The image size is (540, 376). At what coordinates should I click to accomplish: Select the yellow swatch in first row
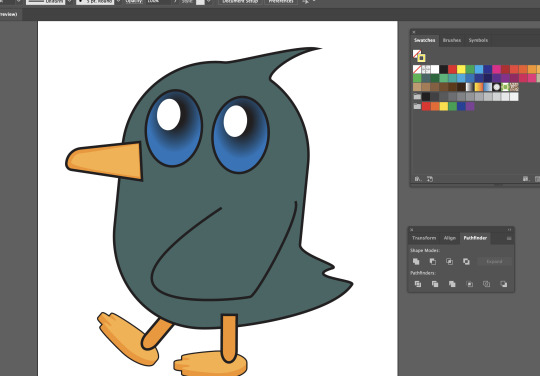pyautogui.click(x=461, y=69)
